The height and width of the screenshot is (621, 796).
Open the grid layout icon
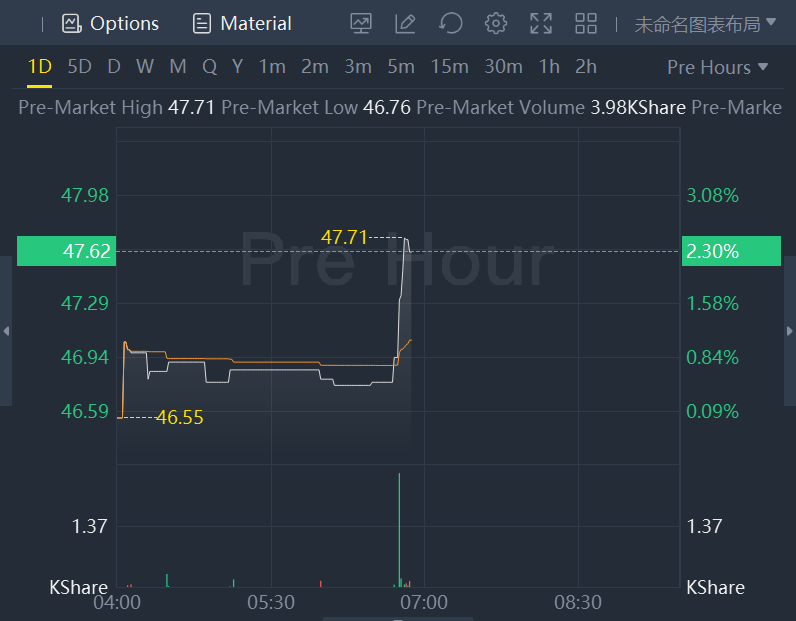pos(586,23)
